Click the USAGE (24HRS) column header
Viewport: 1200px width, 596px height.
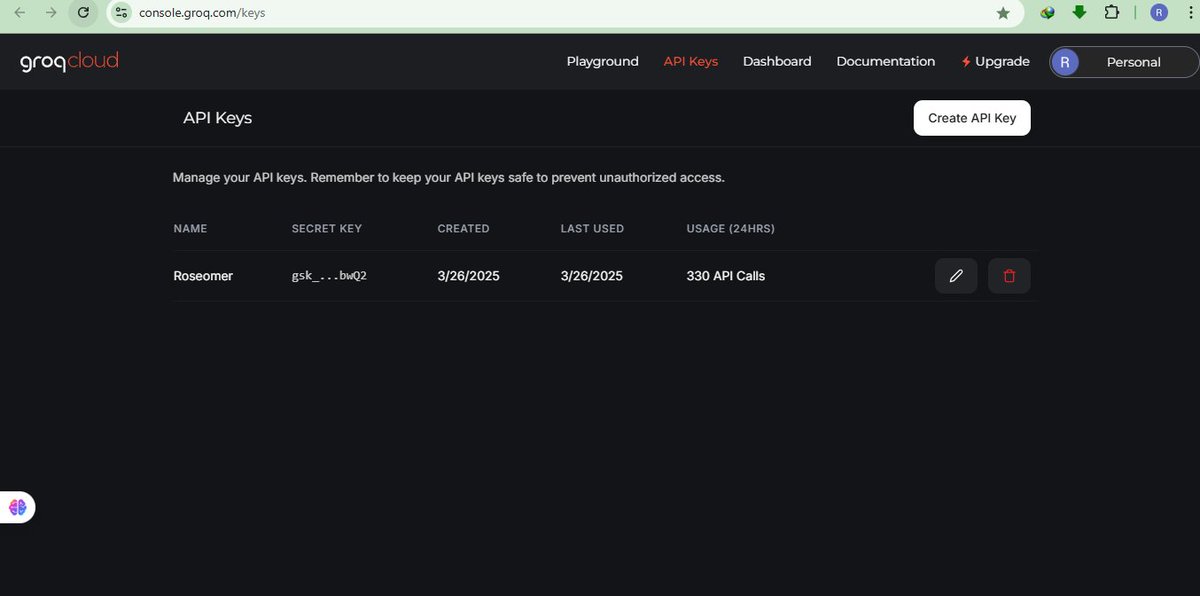click(x=731, y=229)
